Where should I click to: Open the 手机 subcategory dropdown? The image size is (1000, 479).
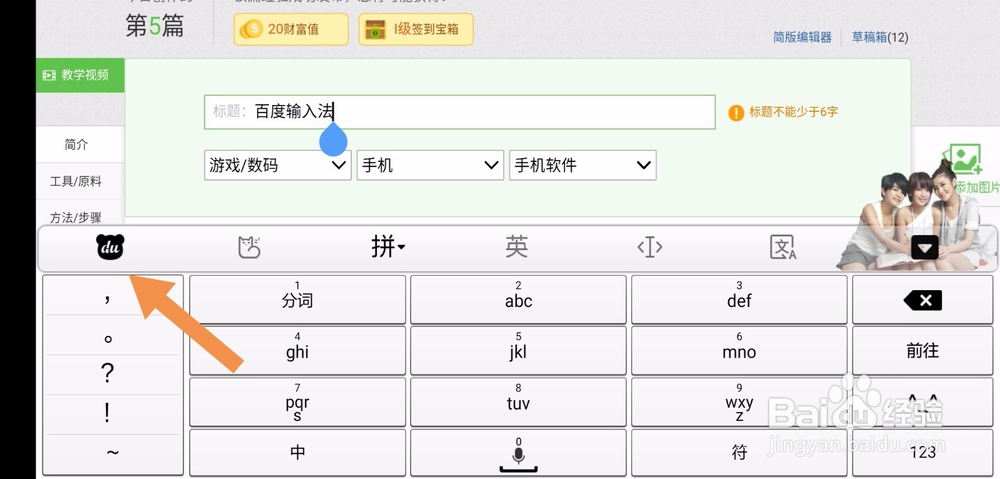click(430, 165)
